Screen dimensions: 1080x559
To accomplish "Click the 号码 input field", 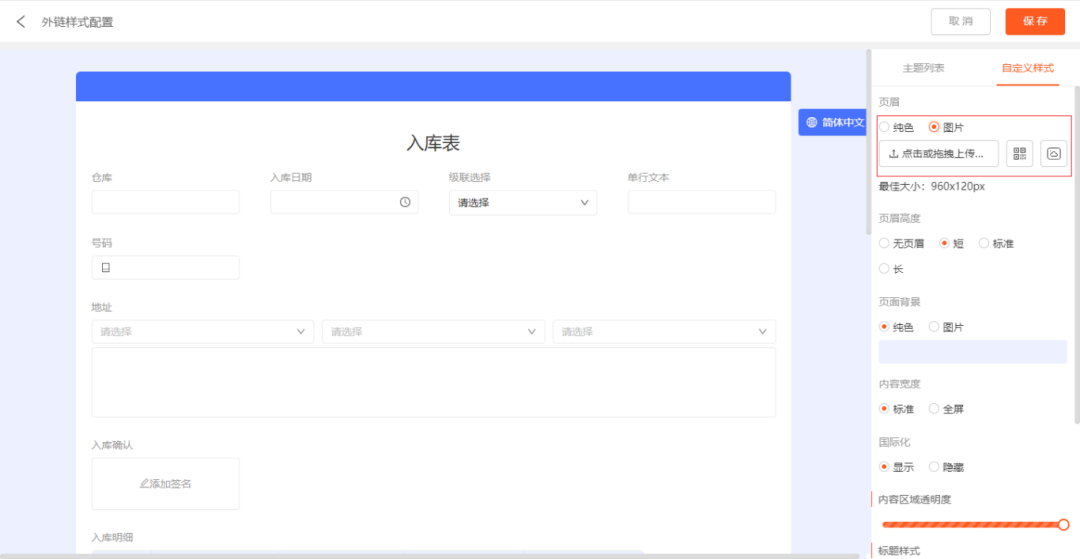I will pyautogui.click(x=165, y=267).
